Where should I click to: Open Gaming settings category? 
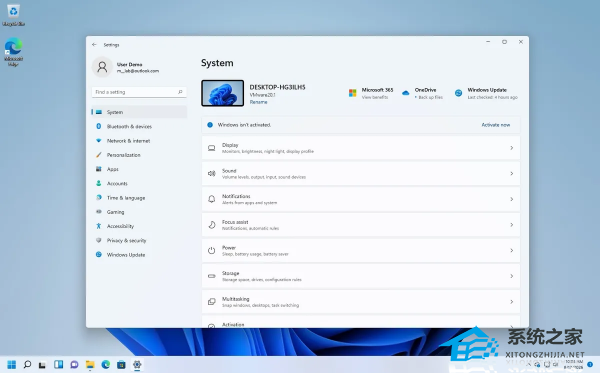pos(139,212)
